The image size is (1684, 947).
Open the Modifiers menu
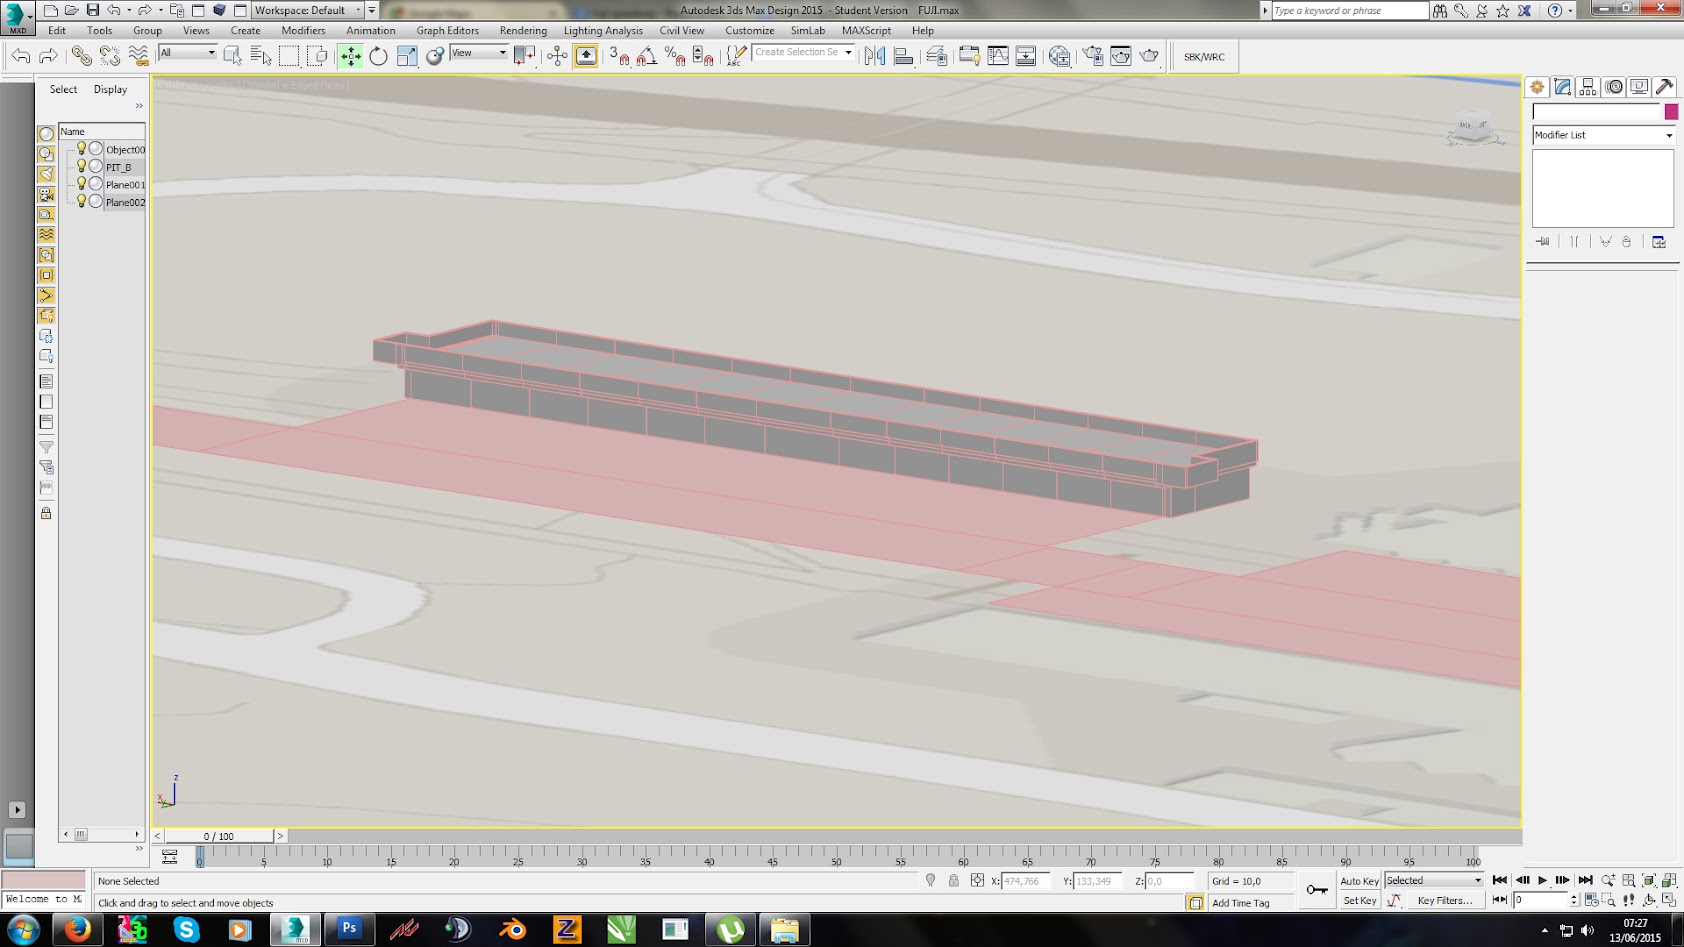pyautogui.click(x=303, y=31)
